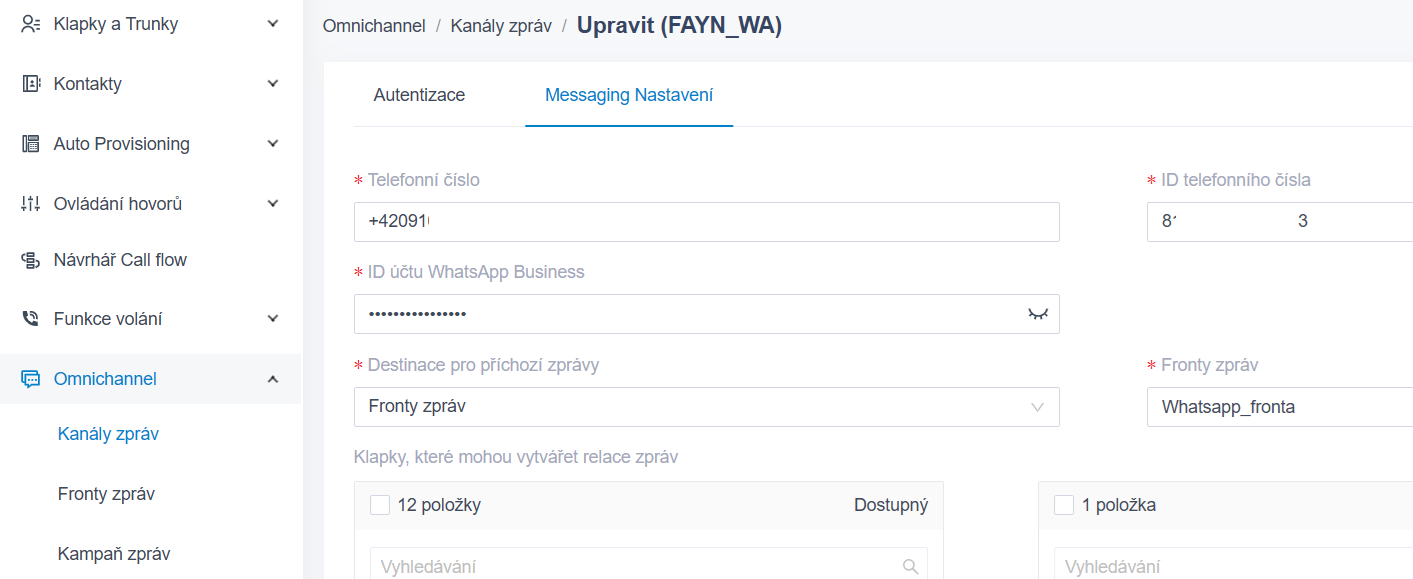Click the Funkce volání phone icon
The image size is (1413, 579).
click(x=31, y=319)
